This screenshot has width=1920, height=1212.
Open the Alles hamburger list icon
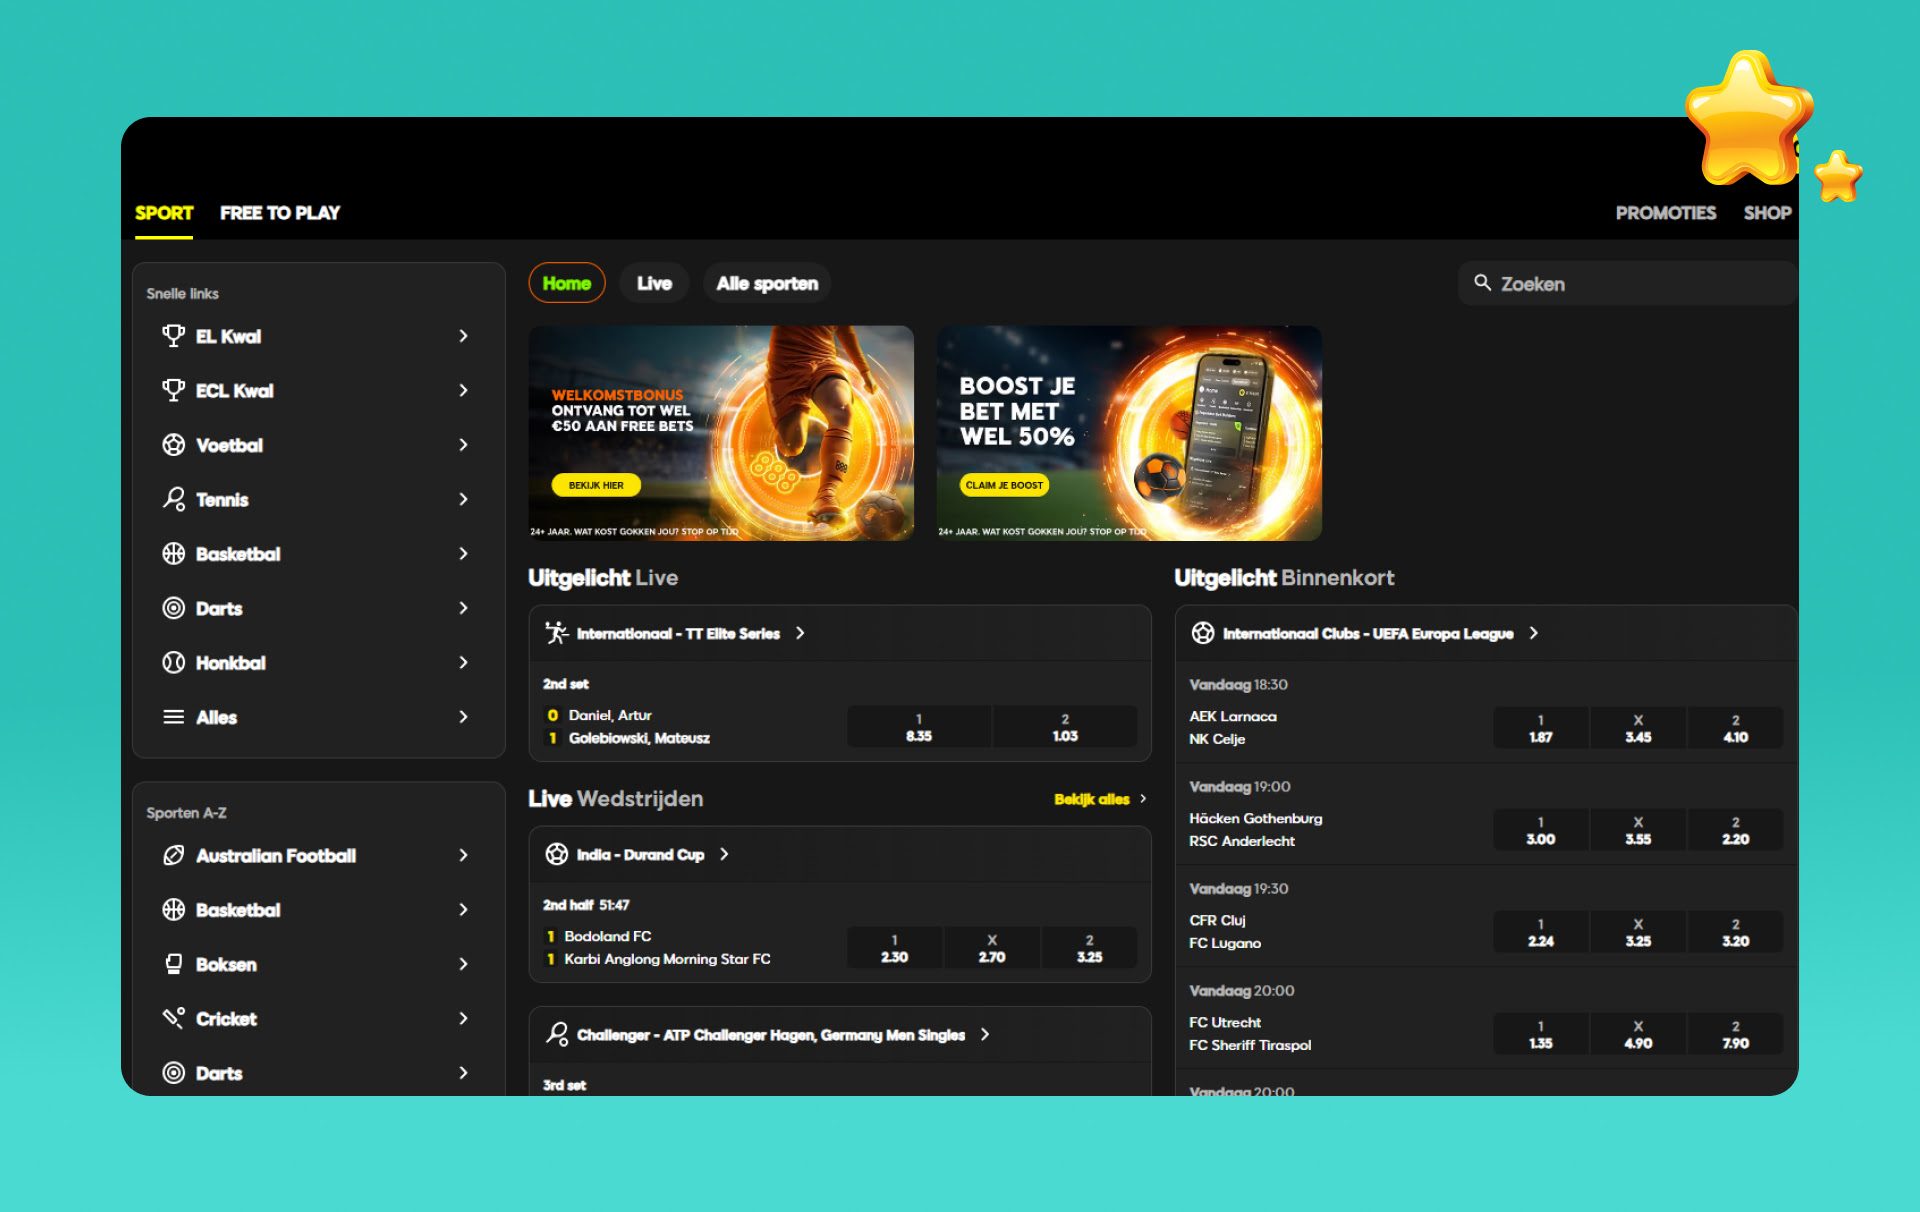(173, 717)
